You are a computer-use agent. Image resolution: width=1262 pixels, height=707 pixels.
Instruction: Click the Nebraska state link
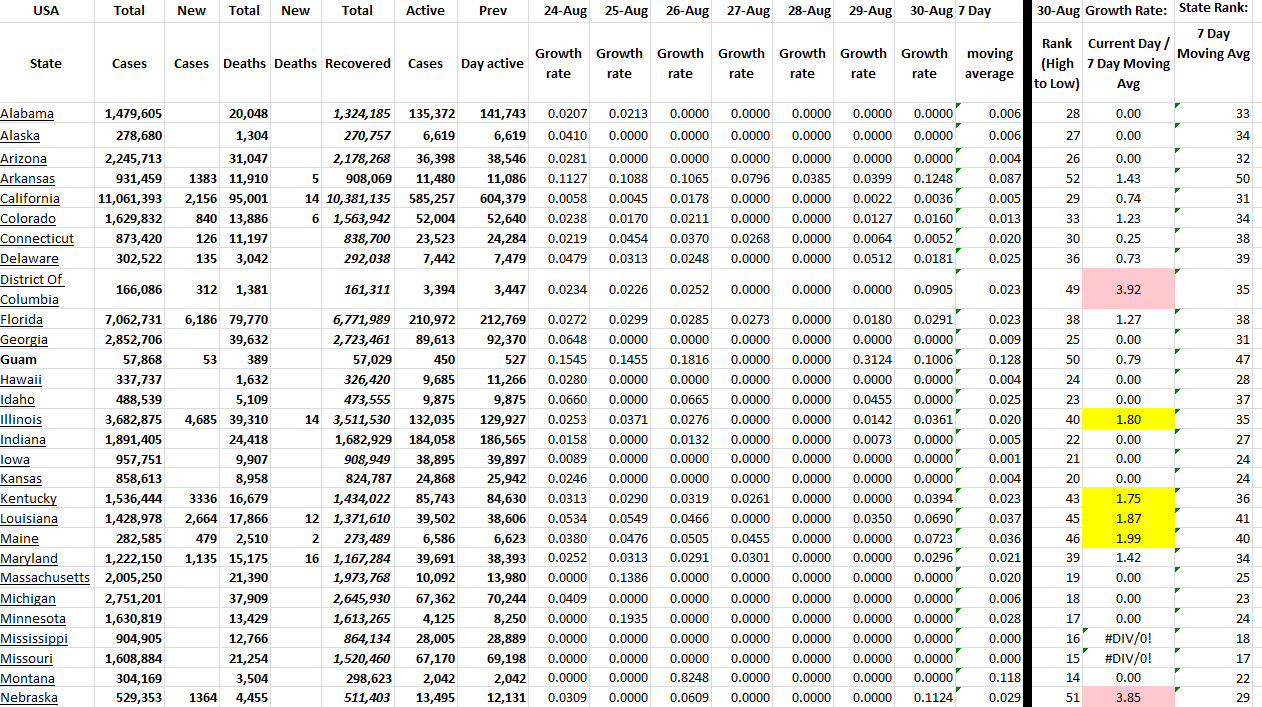tap(29, 698)
